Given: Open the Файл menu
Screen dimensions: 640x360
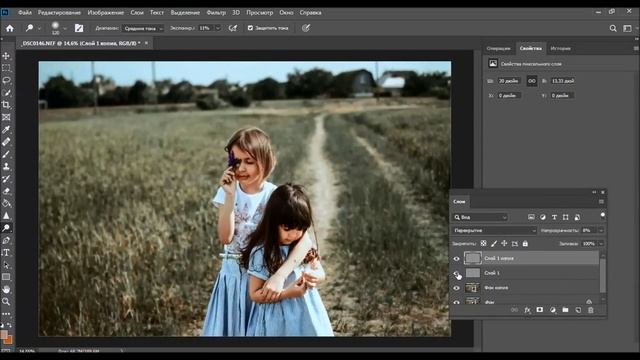Looking at the screenshot, I should [24, 13].
